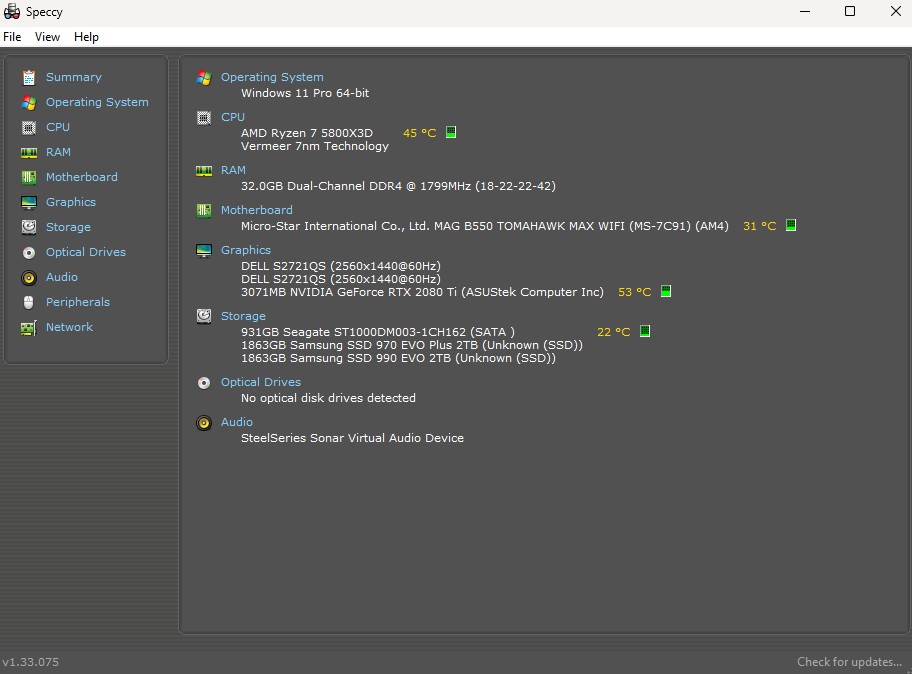Click the Samsung SSD 990 EVO 2TB row
The height and width of the screenshot is (674, 912).
coord(398,358)
